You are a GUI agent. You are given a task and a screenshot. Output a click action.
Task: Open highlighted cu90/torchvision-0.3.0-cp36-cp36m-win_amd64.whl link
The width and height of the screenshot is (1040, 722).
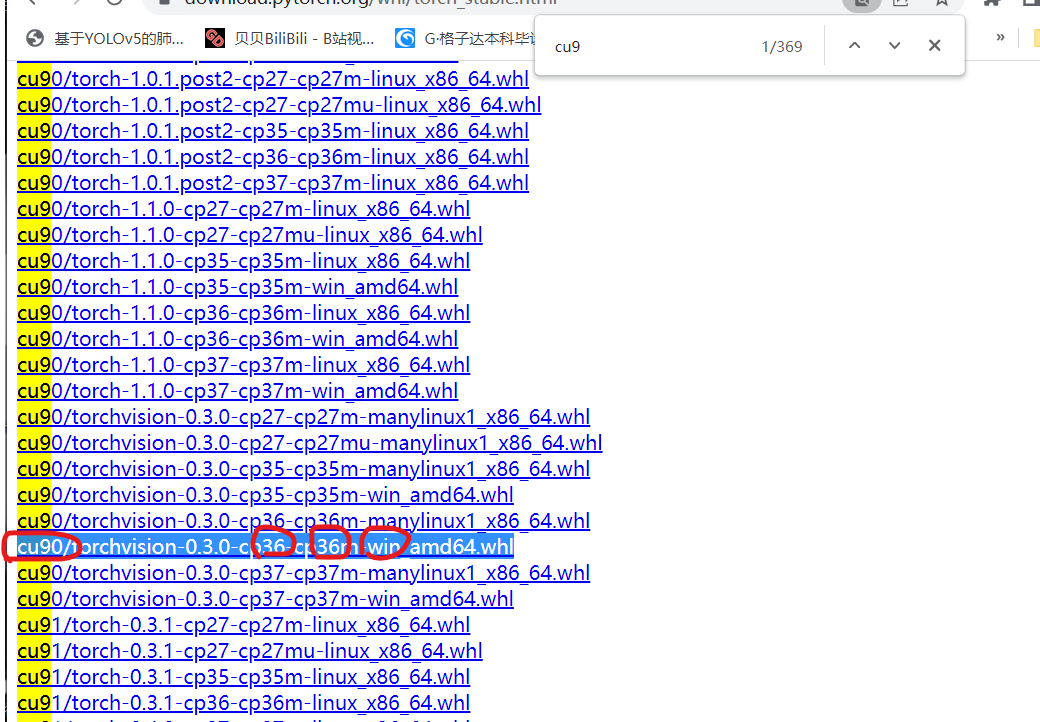tap(265, 546)
